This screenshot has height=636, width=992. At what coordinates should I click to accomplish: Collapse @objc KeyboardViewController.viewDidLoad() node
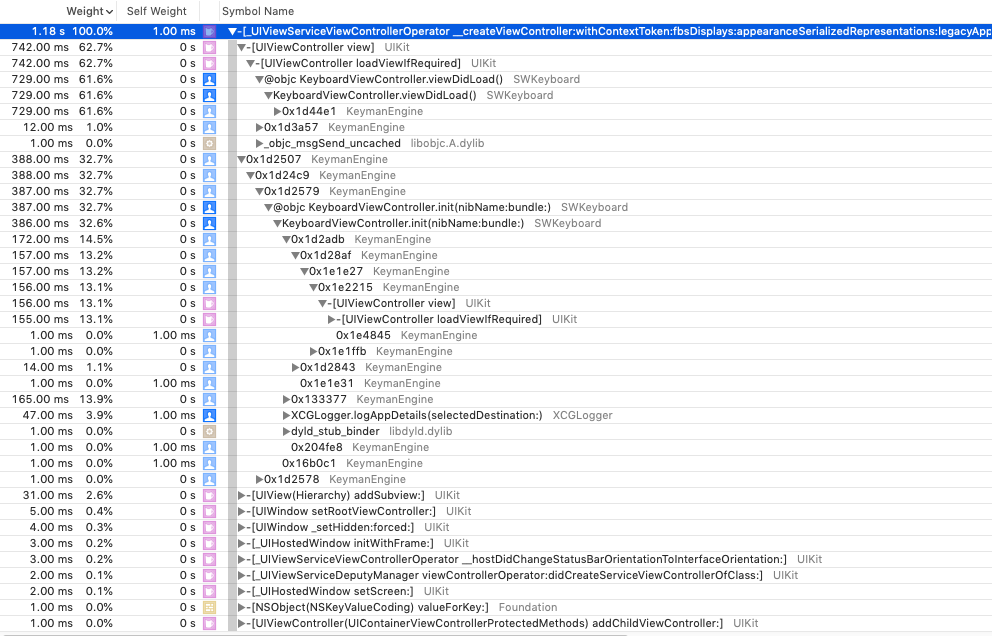[x=259, y=79]
